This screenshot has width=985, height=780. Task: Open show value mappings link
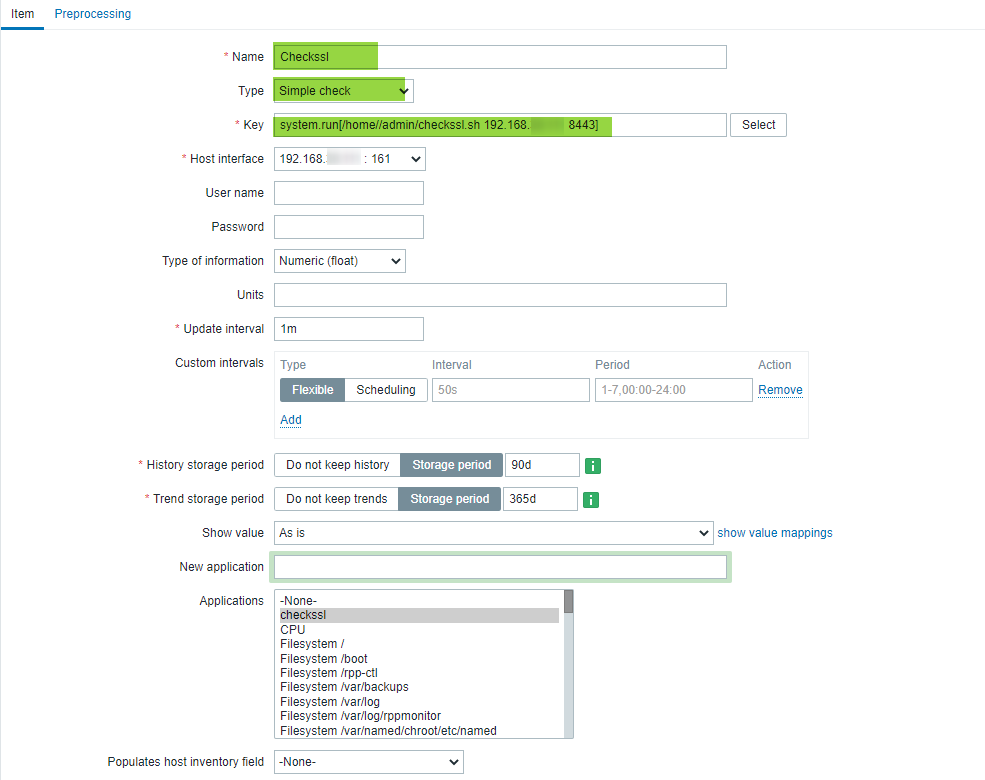tap(775, 533)
